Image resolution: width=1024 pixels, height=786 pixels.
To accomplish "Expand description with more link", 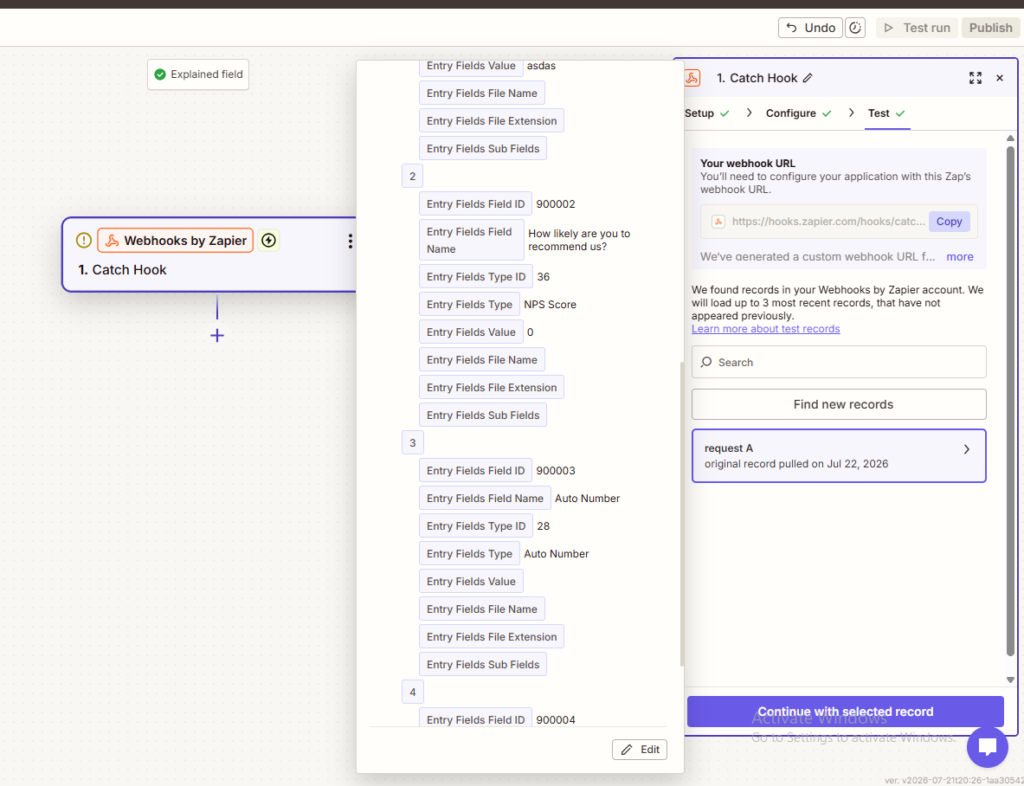I will [959, 257].
